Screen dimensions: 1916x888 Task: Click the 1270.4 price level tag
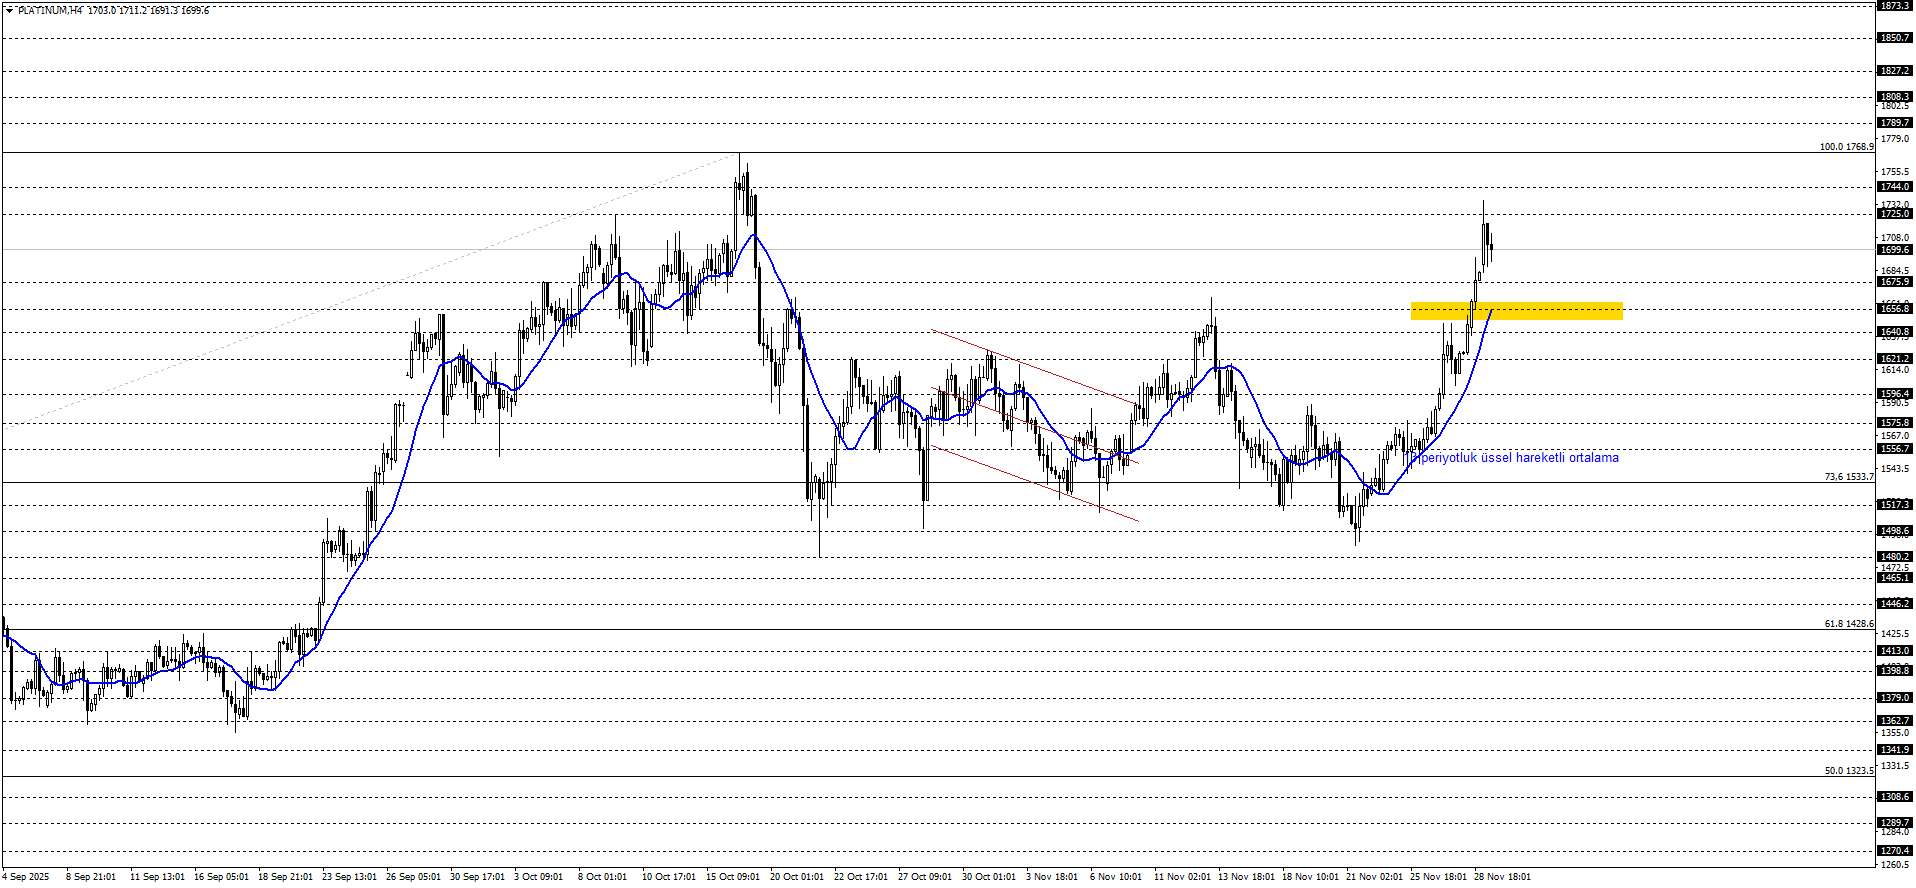click(x=1895, y=851)
